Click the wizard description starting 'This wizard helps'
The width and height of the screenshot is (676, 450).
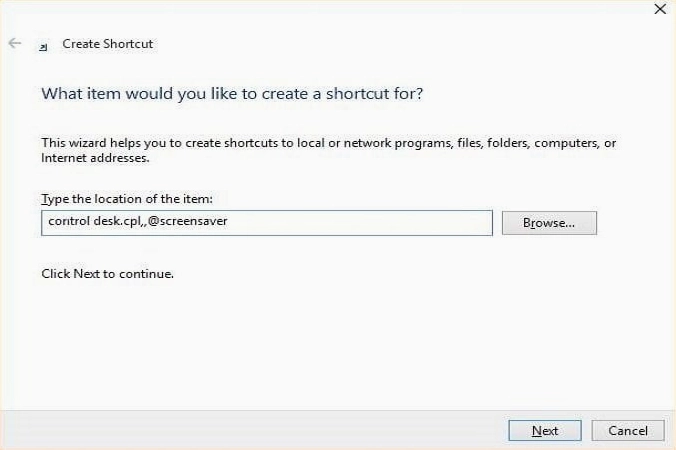click(x=328, y=143)
